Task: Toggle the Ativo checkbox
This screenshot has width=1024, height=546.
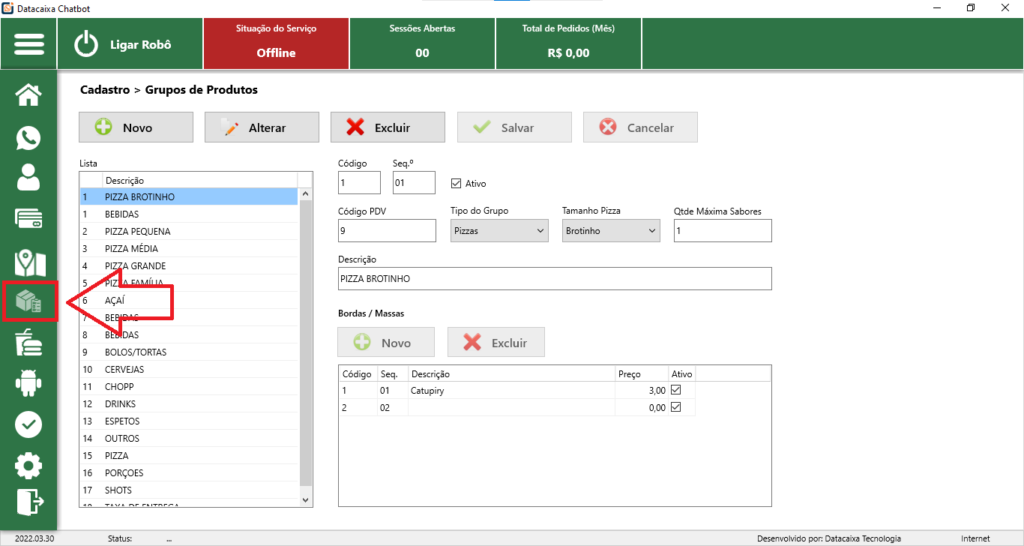Action: click(457, 183)
